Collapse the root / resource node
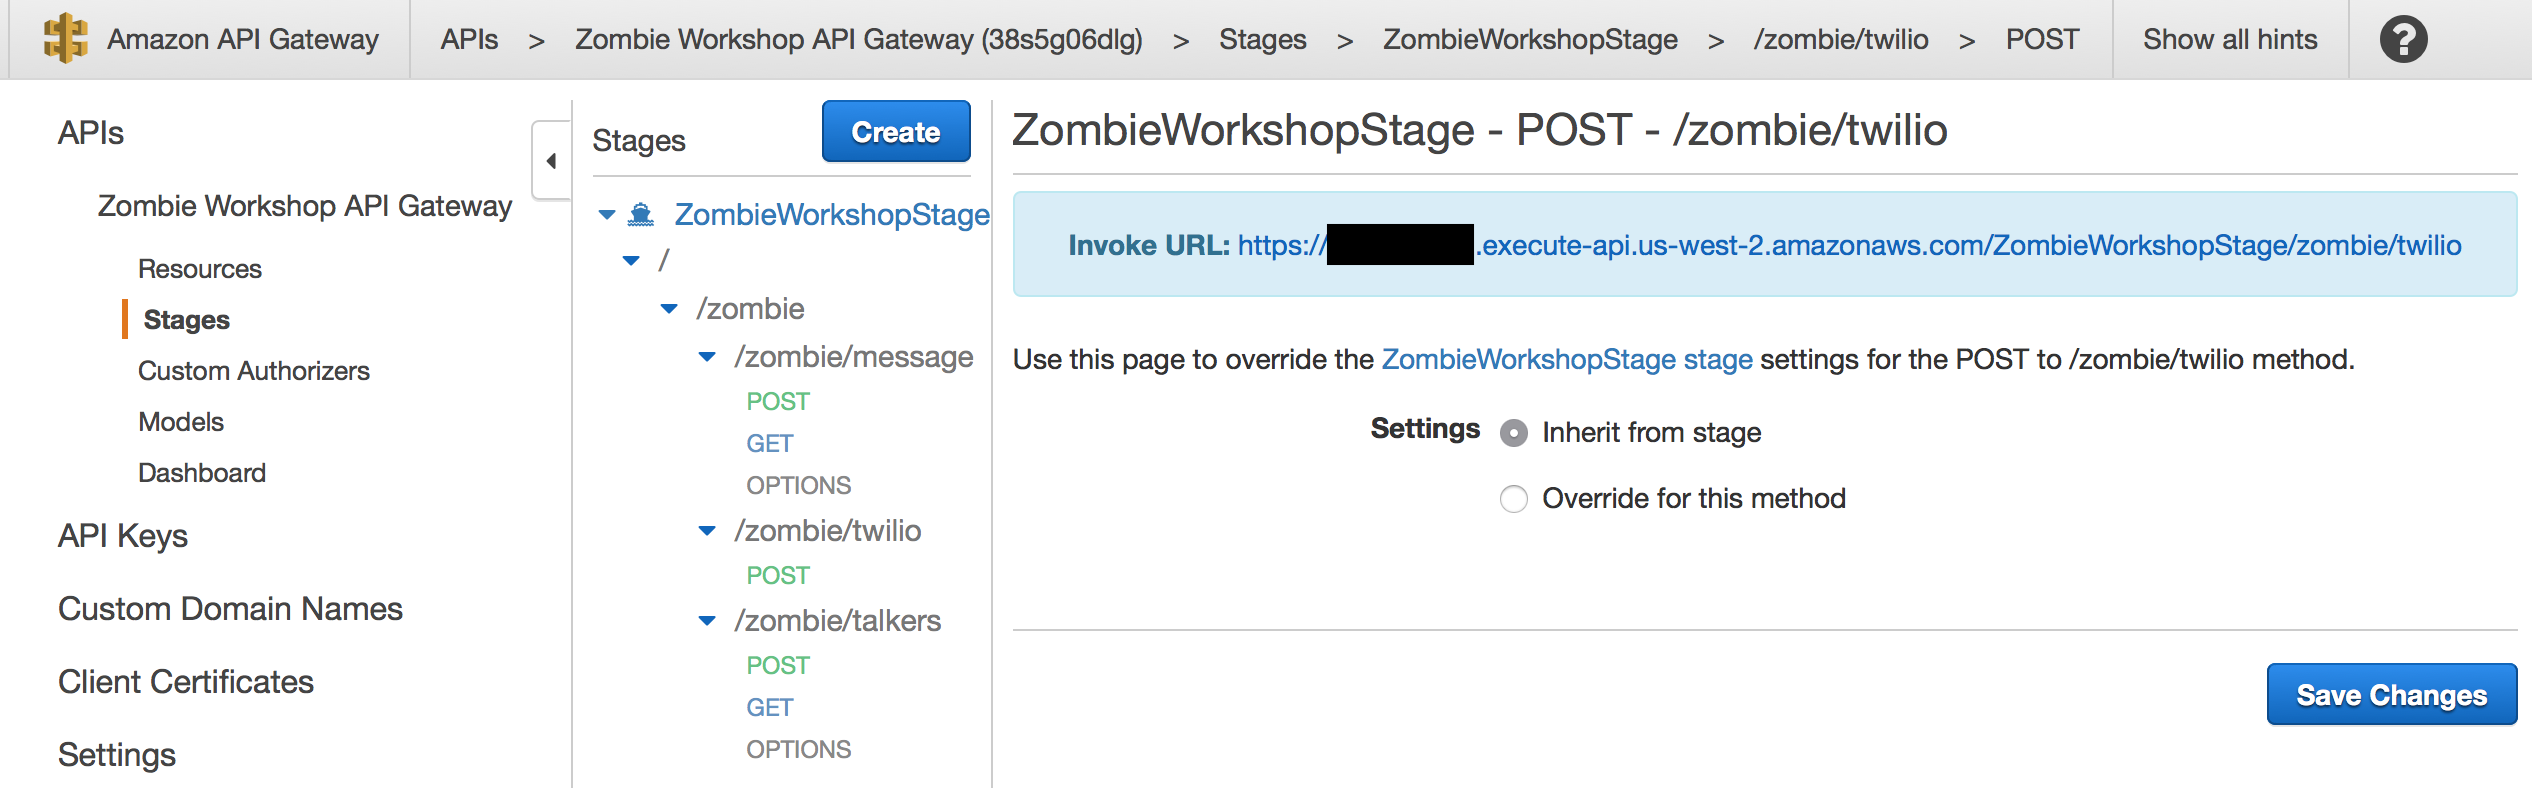 [631, 261]
